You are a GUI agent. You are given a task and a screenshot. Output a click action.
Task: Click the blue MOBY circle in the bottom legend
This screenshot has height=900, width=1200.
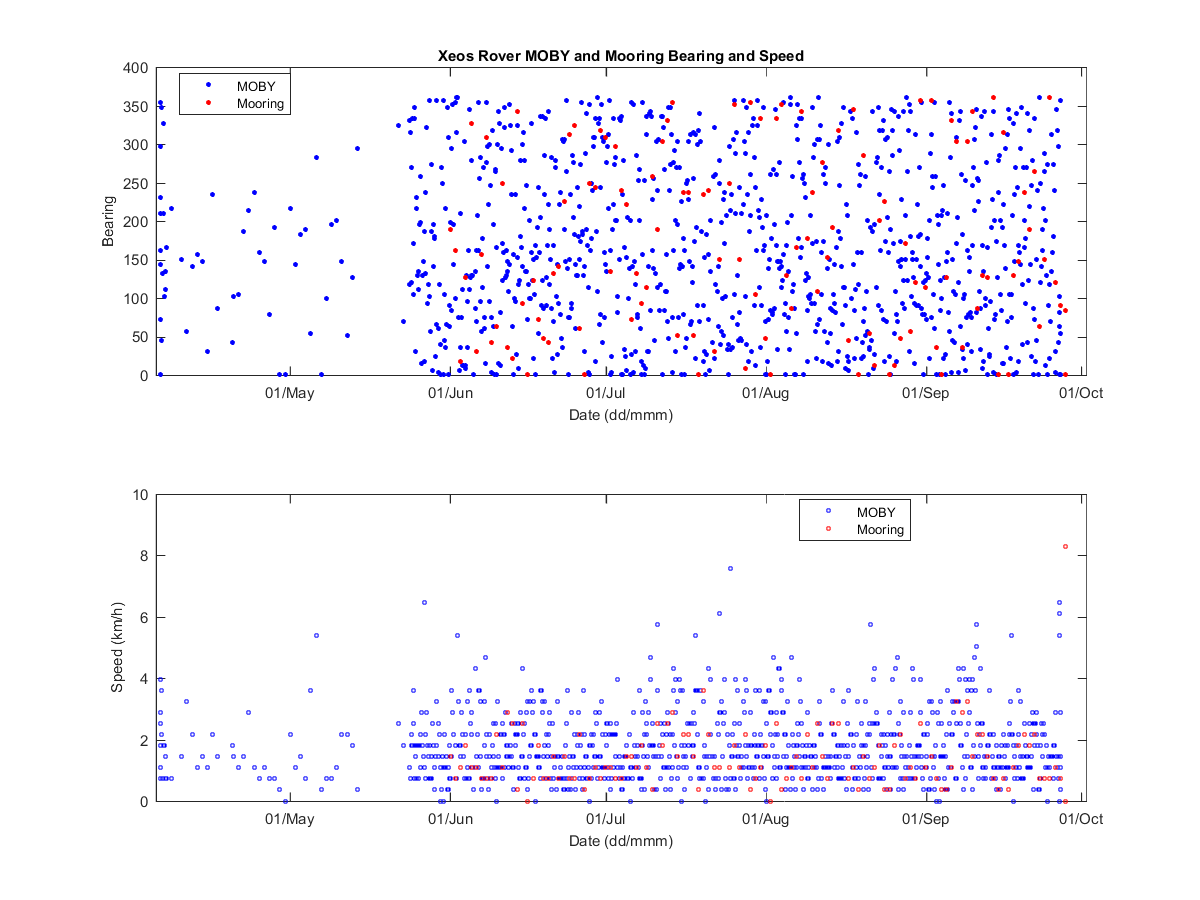[828, 511]
